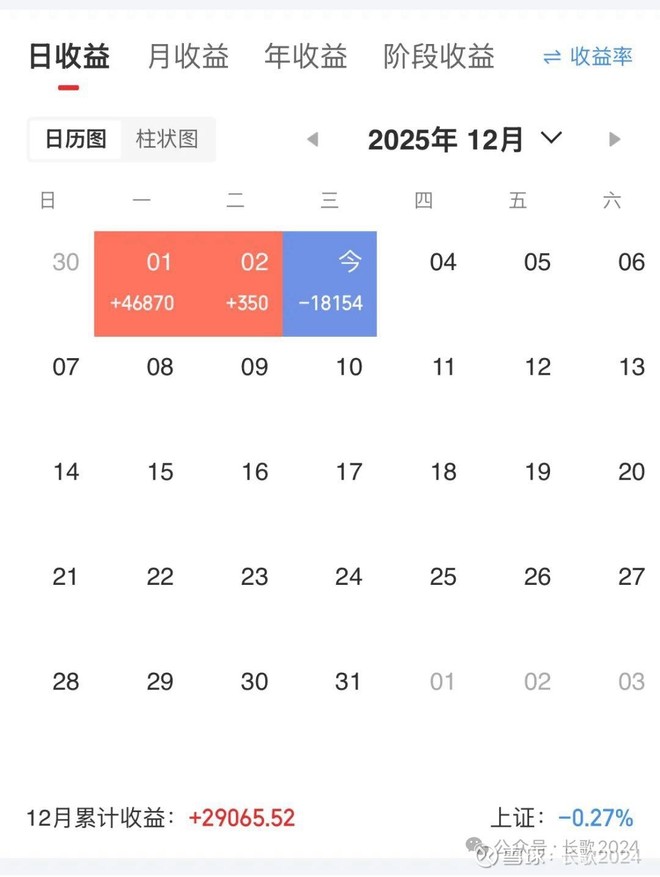Switch to 柱状图 bar chart view

[x=167, y=139]
